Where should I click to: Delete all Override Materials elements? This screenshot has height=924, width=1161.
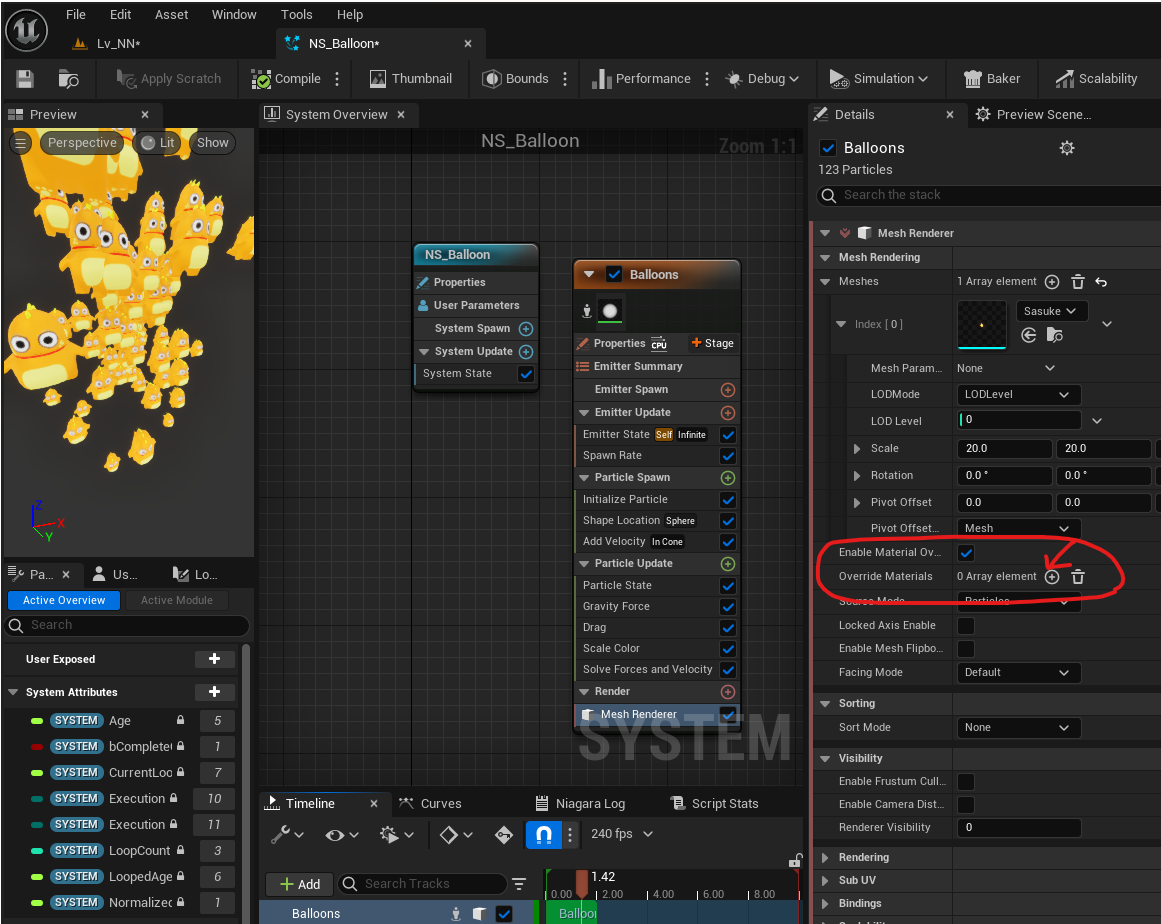click(1078, 577)
